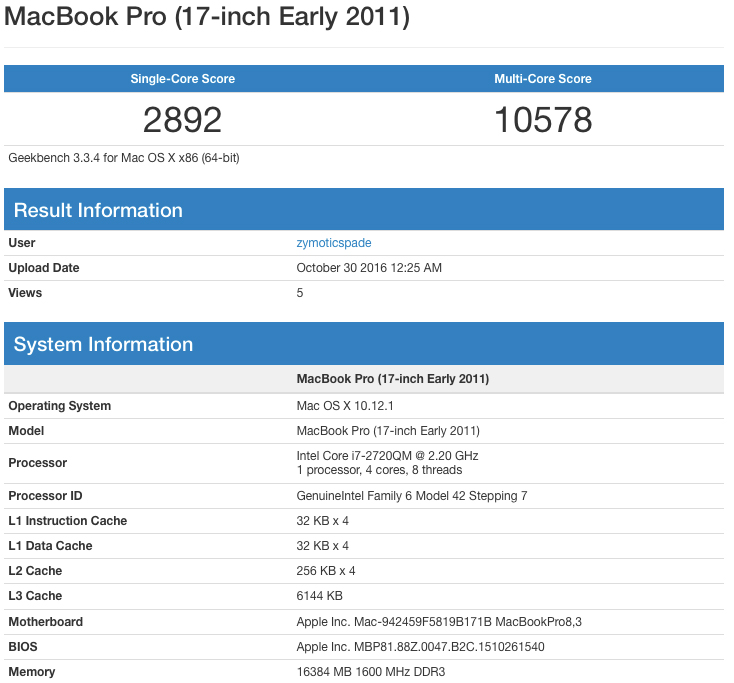Click the Memory row label
The image size is (734, 683).
click(32, 672)
